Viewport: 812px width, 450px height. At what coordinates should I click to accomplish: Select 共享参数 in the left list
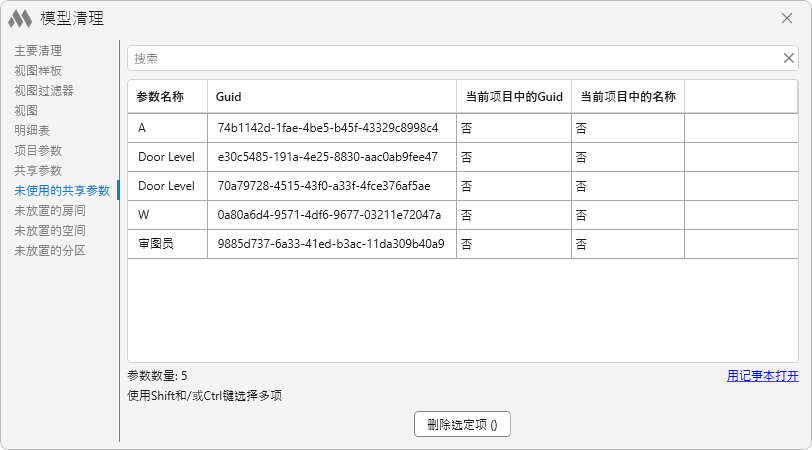(x=38, y=170)
